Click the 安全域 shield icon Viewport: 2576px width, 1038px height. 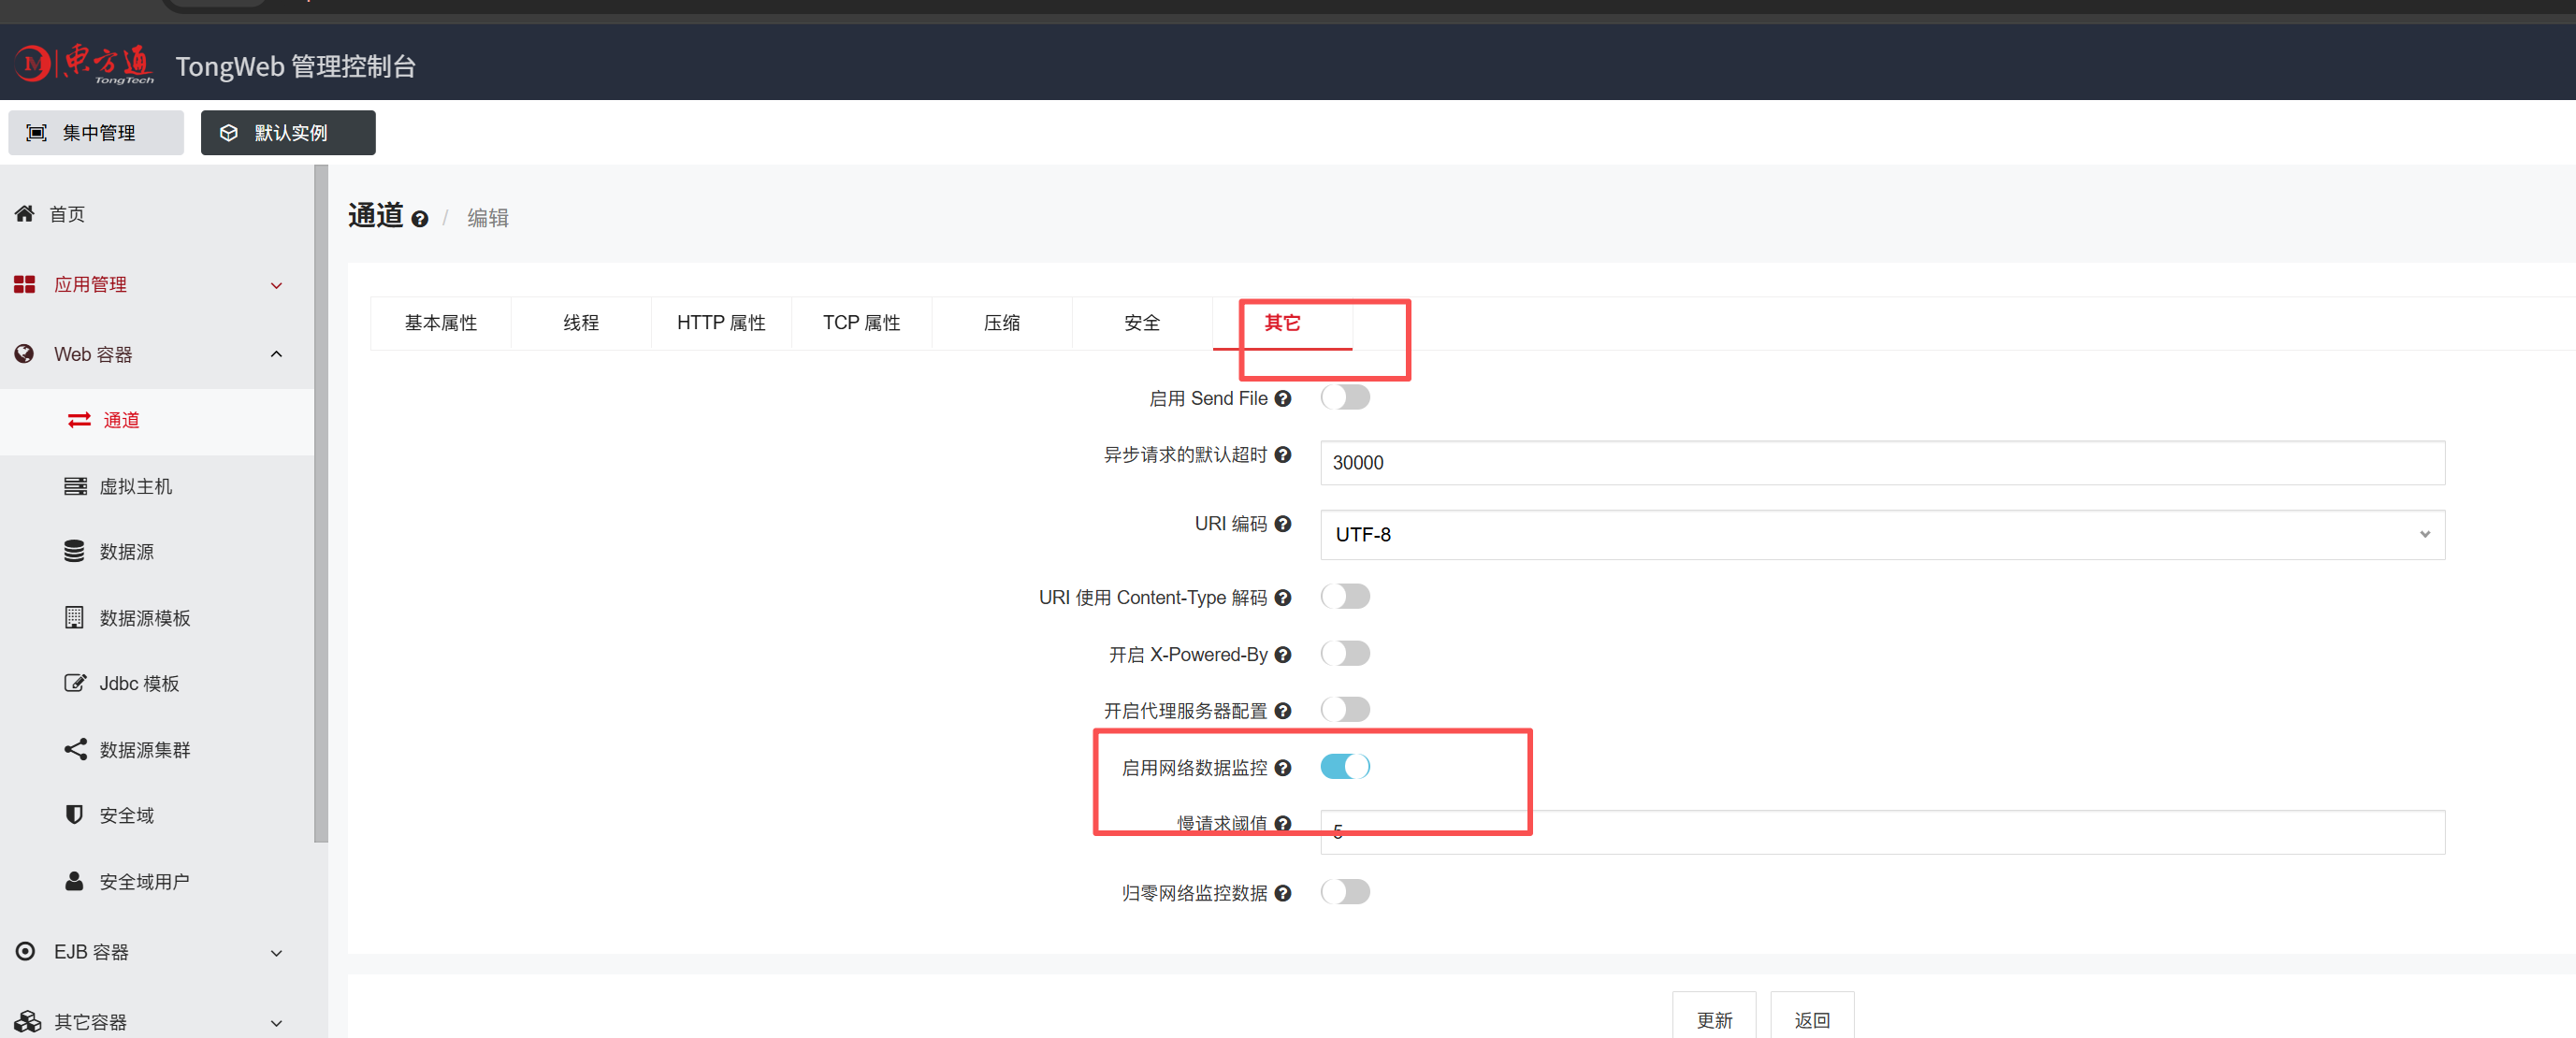(74, 814)
